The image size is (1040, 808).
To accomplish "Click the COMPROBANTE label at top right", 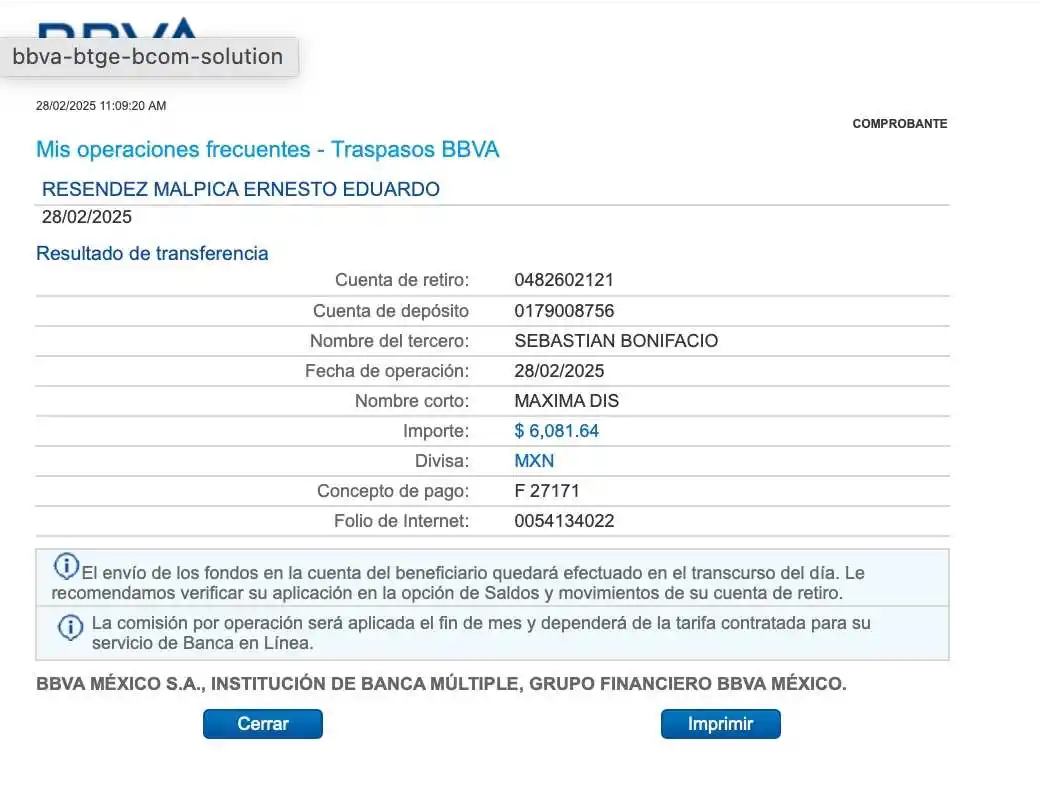I will 899,124.
